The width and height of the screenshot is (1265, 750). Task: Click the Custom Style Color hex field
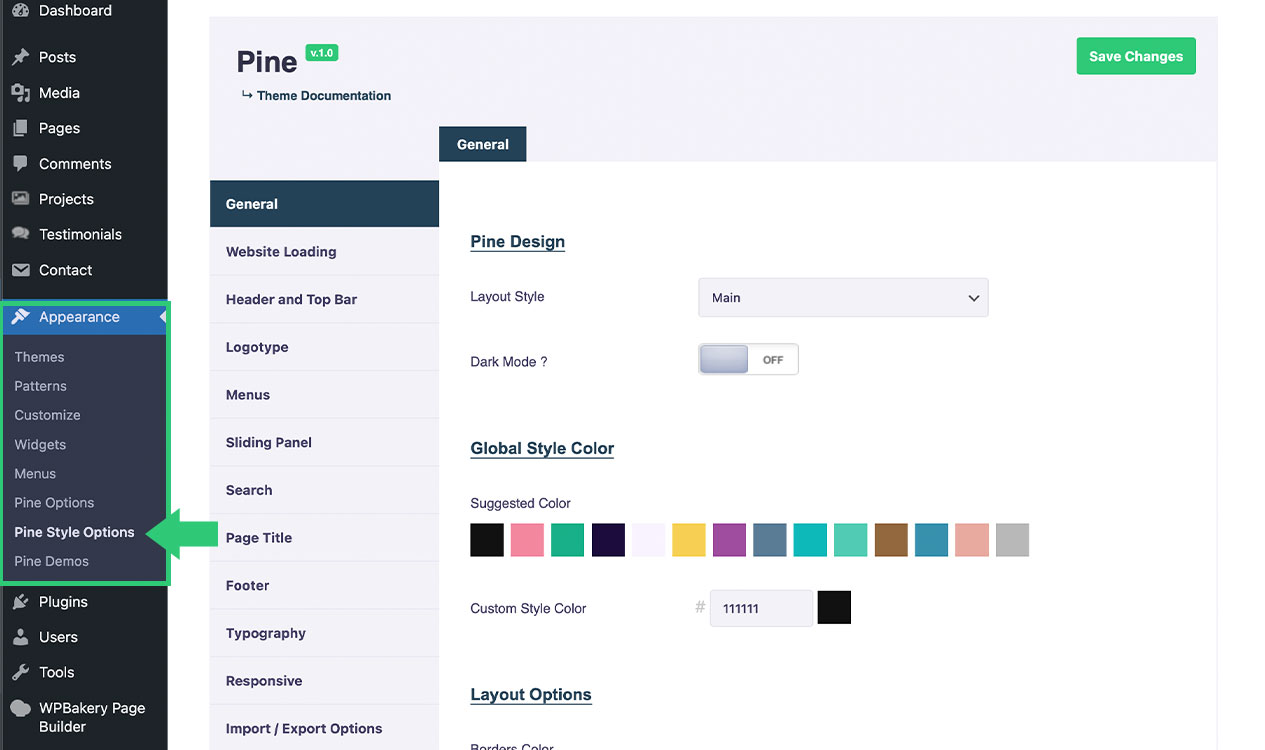click(760, 608)
